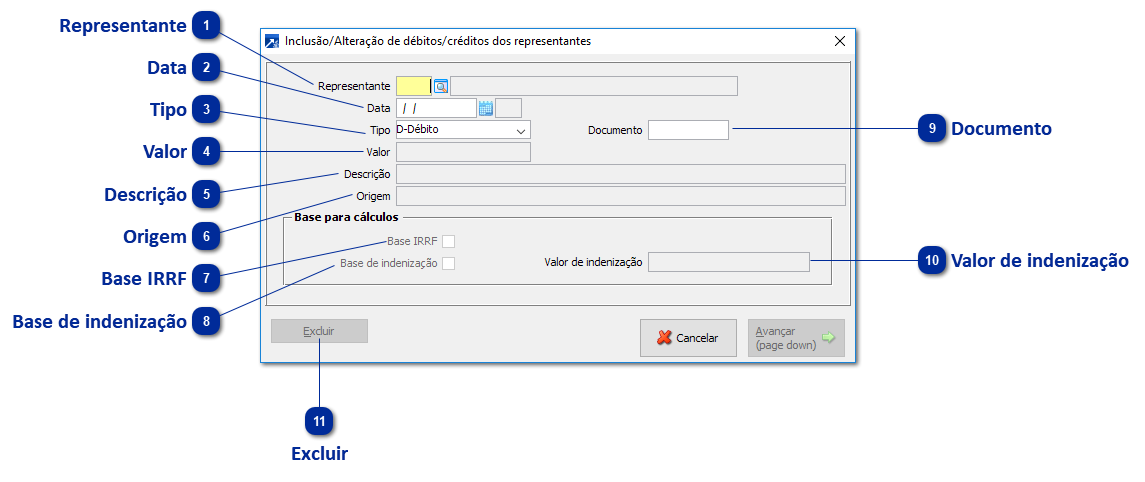Click the application icon in title bar
Image resolution: width=1145 pixels, height=482 pixels.
click(272, 41)
